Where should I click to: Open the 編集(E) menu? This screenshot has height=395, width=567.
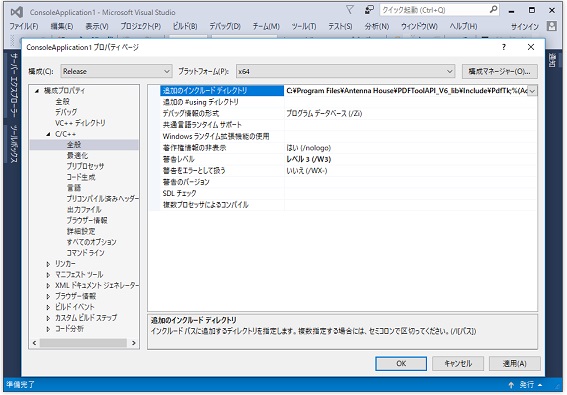(x=62, y=26)
